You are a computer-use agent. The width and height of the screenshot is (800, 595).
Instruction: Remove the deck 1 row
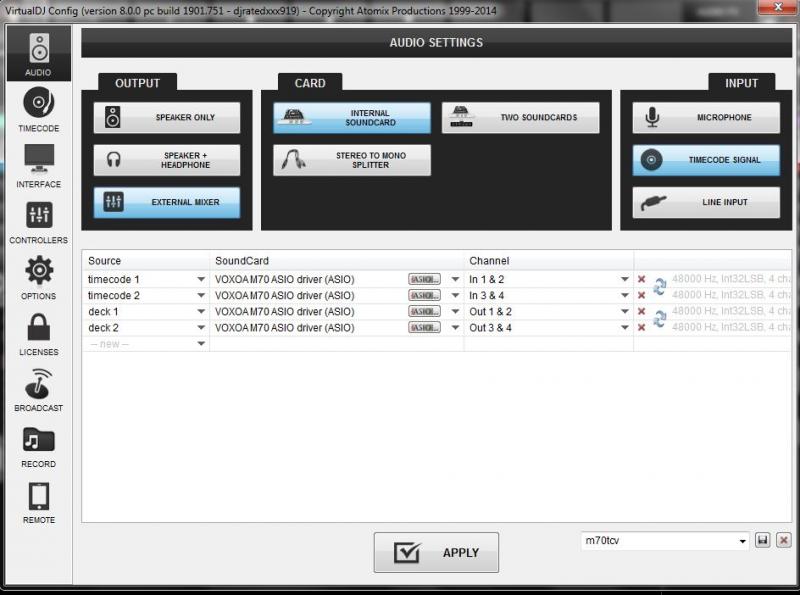point(642,311)
